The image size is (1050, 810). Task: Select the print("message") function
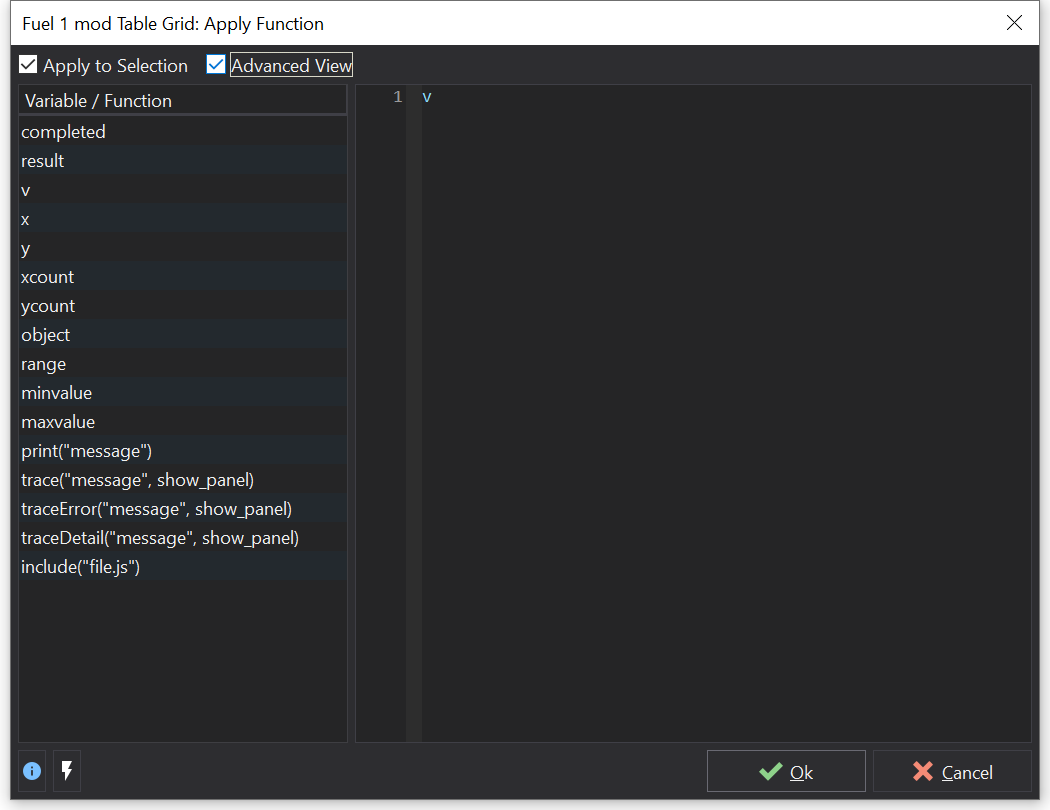pyautogui.click(x=87, y=451)
